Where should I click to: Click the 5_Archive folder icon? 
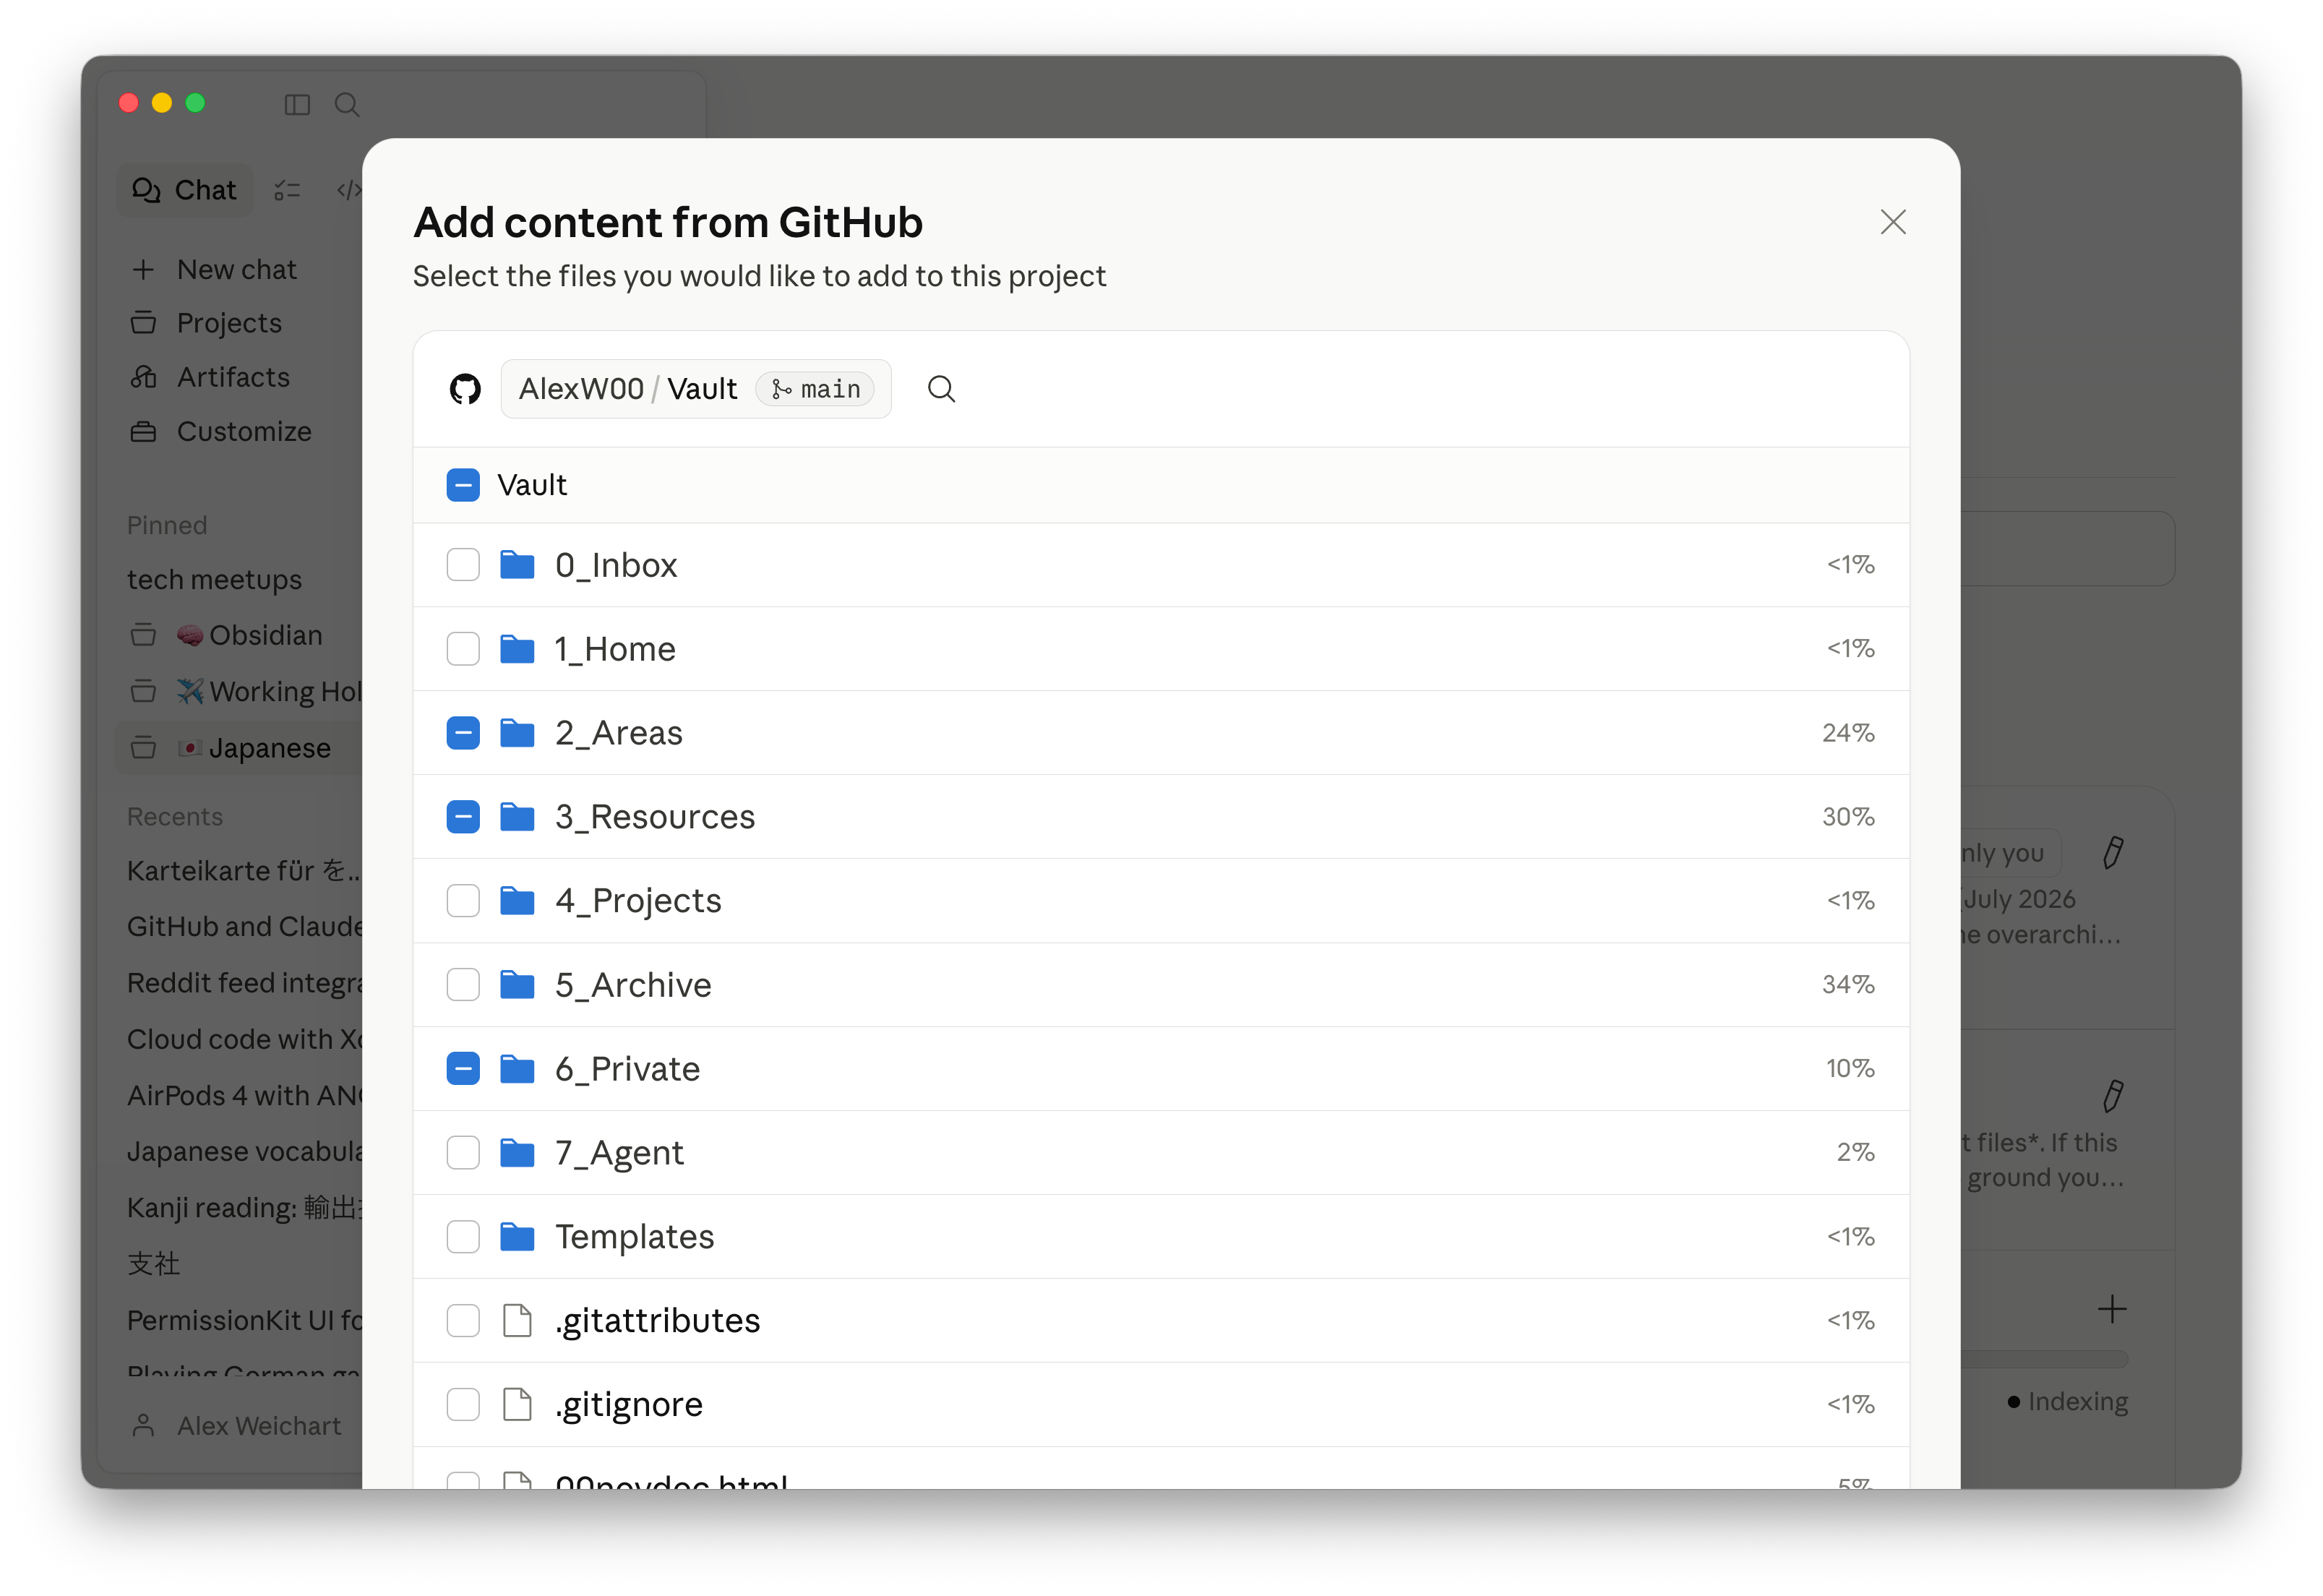pos(517,985)
